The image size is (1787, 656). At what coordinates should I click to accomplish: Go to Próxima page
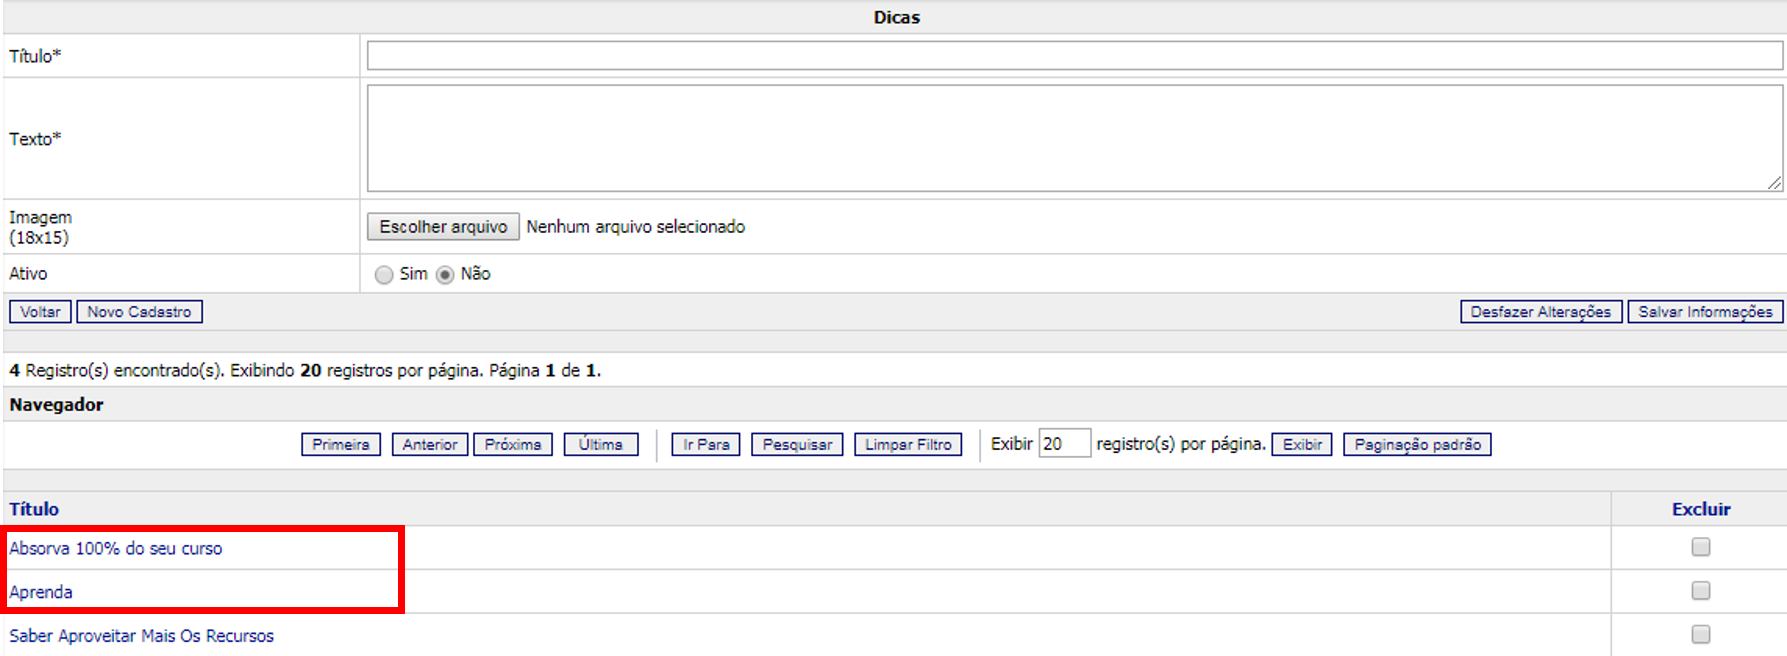coord(513,444)
